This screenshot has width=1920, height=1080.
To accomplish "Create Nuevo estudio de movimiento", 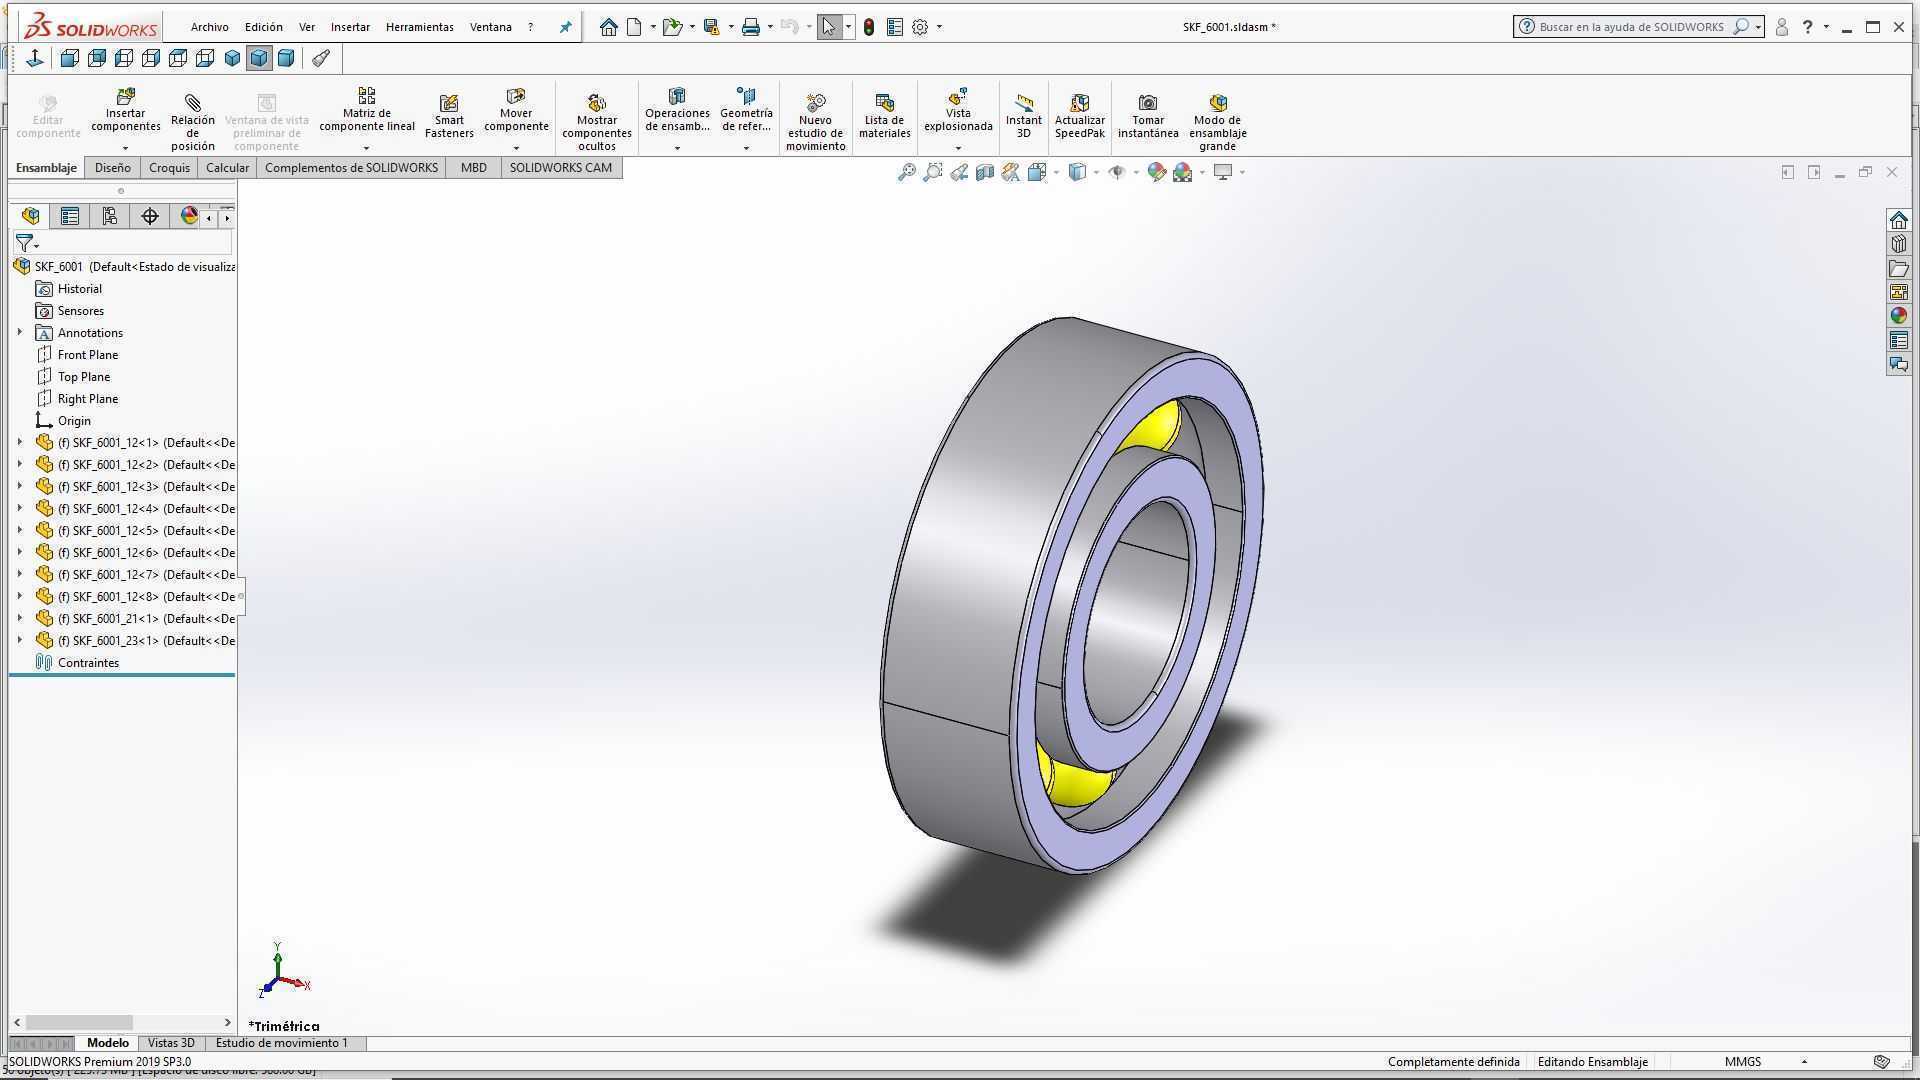I will (815, 121).
